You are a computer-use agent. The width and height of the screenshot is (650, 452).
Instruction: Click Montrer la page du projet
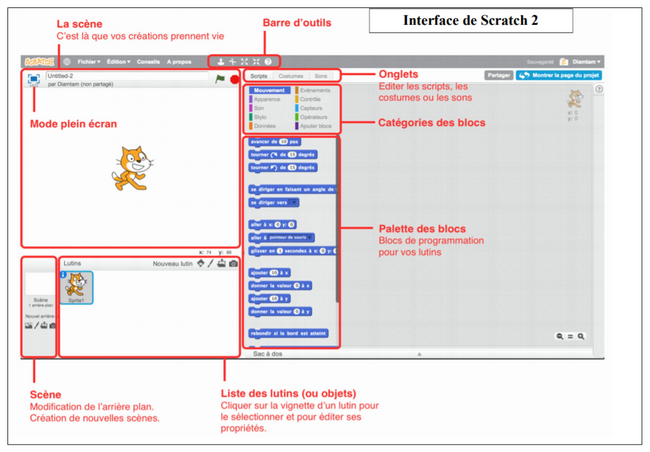pos(559,75)
